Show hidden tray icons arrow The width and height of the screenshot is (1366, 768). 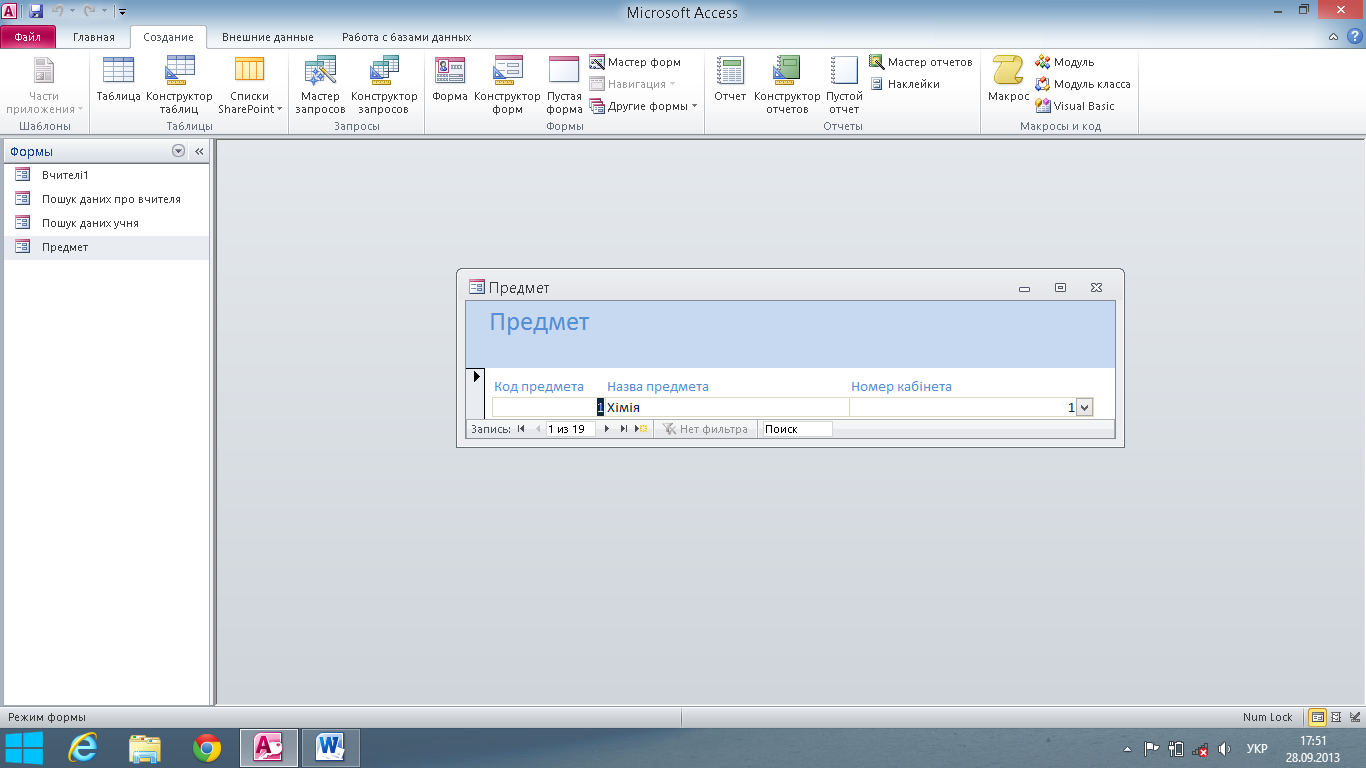pos(1127,748)
